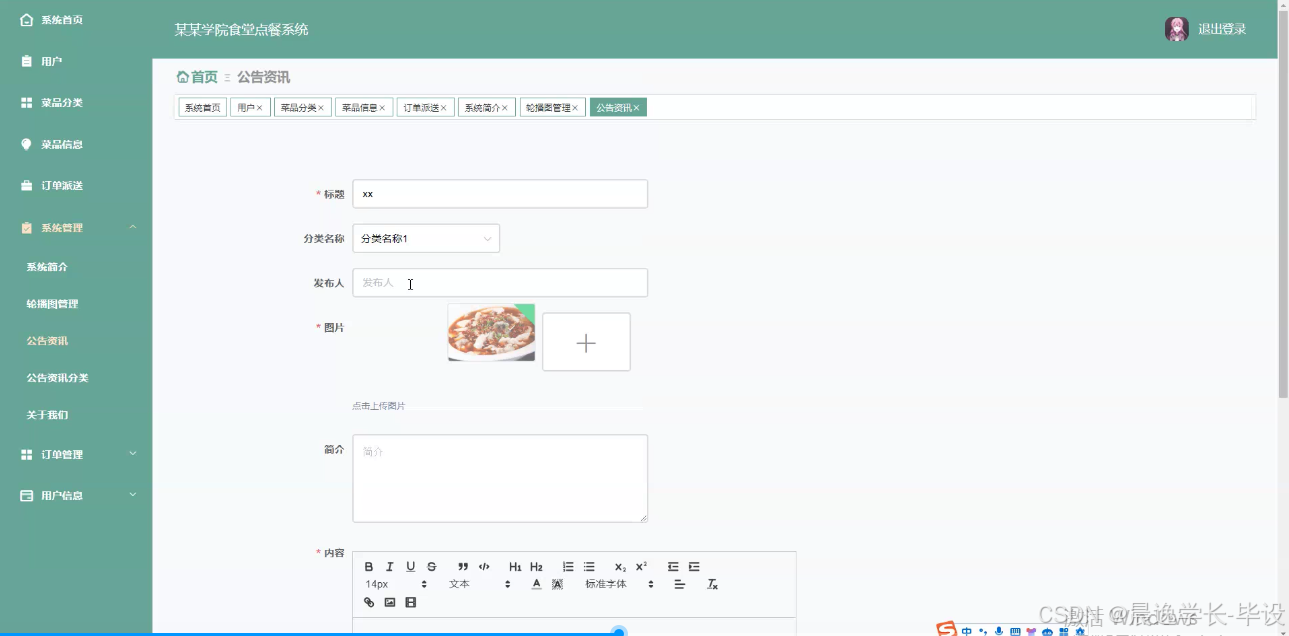Insert a blockquote in the editor

point(463,567)
